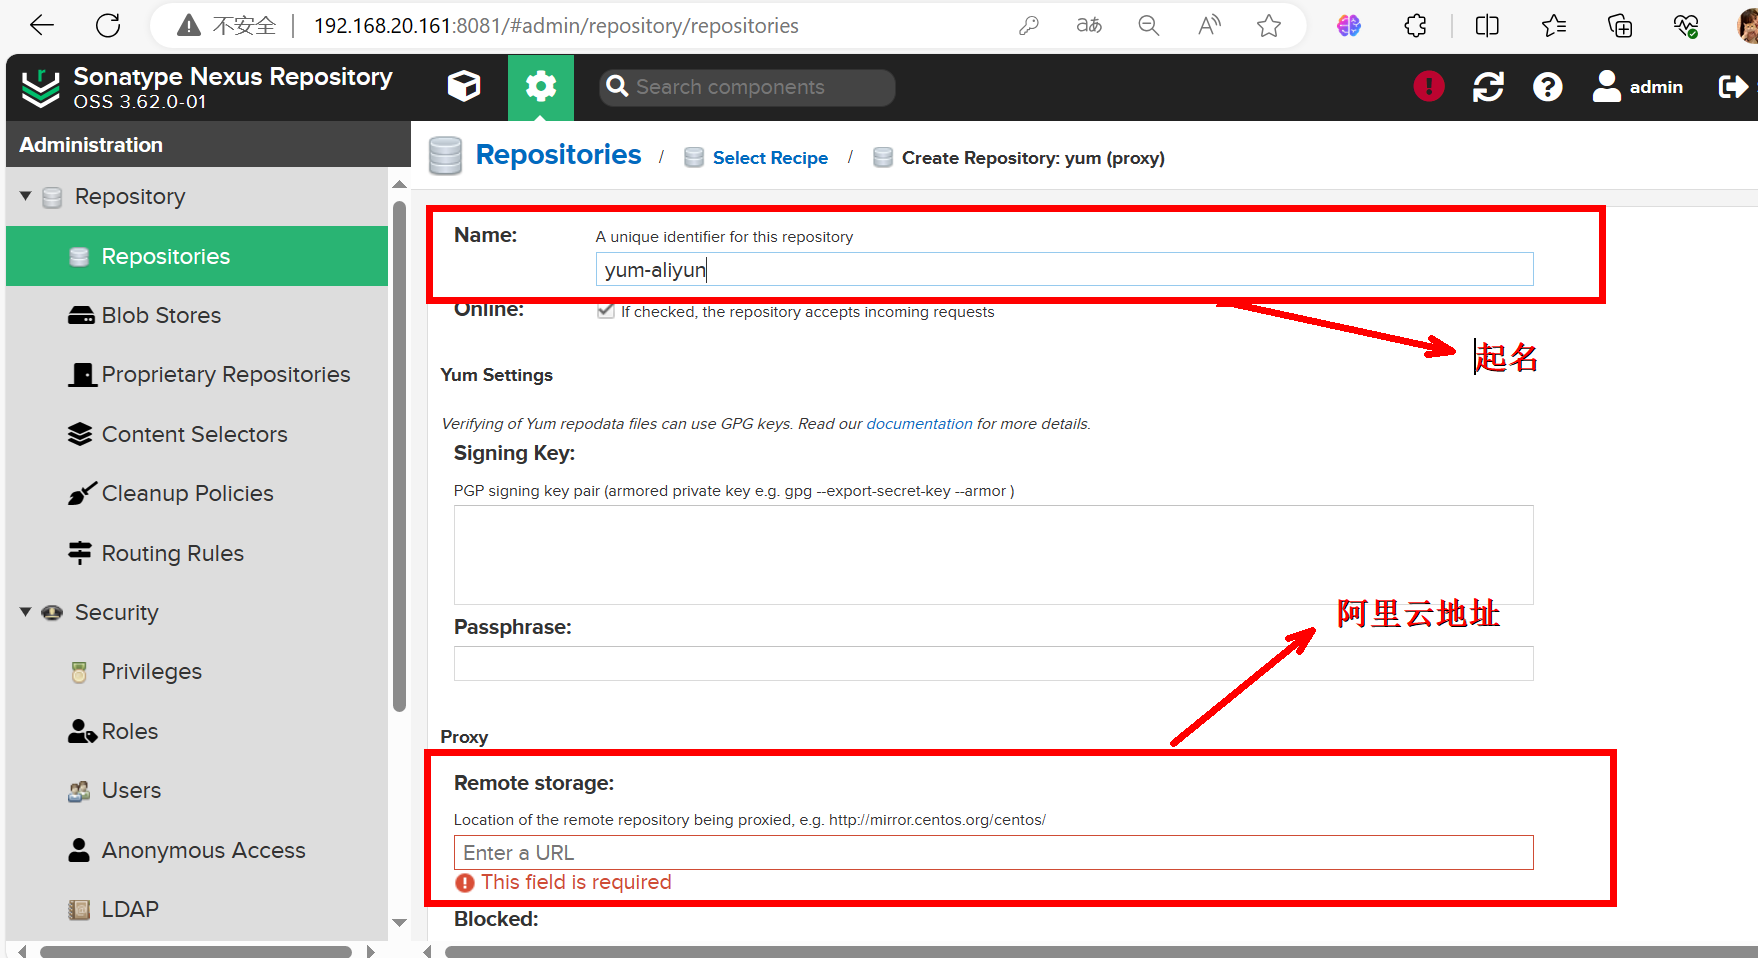Click the red system alert icon

coord(1429,87)
